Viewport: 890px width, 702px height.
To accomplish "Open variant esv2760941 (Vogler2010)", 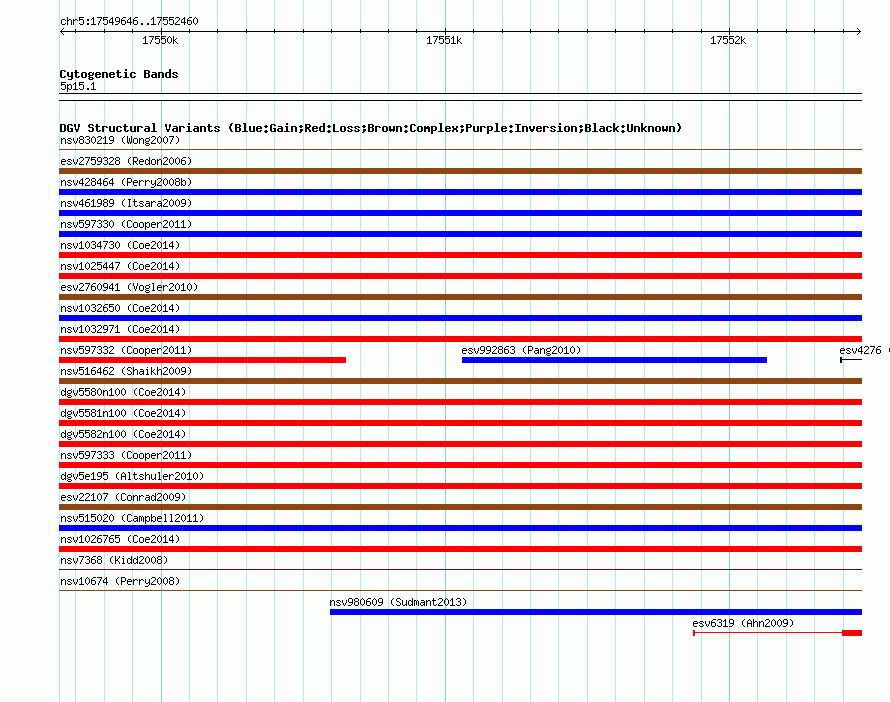I will [129, 287].
